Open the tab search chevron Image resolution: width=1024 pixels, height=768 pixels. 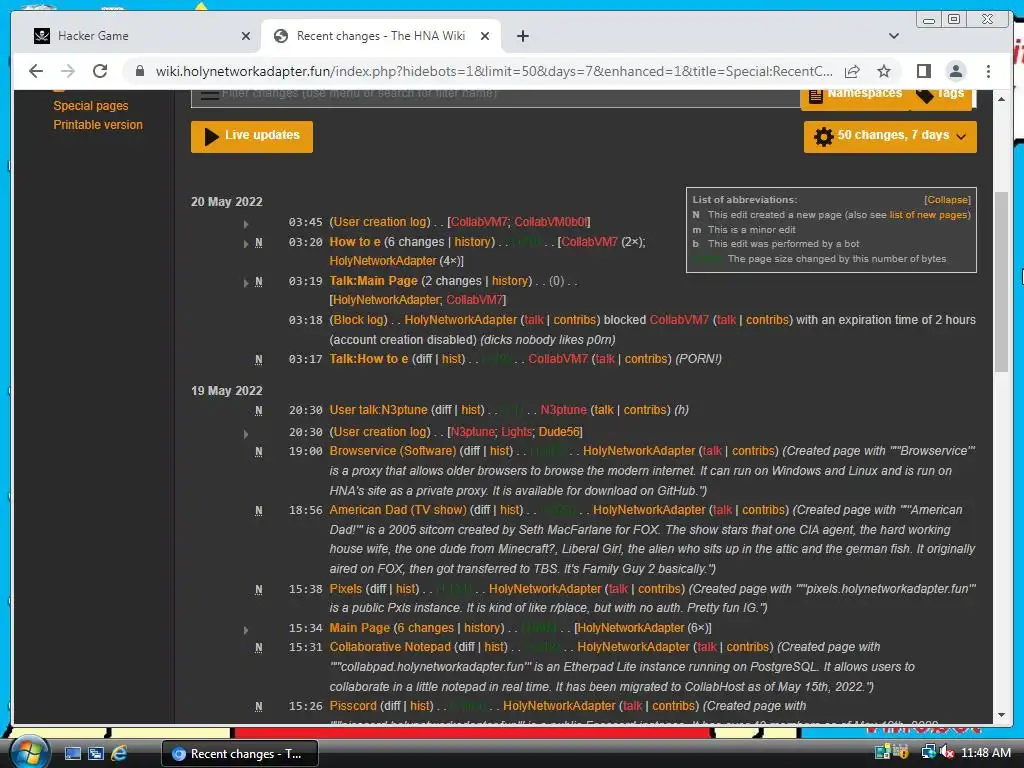pyautogui.click(x=894, y=36)
